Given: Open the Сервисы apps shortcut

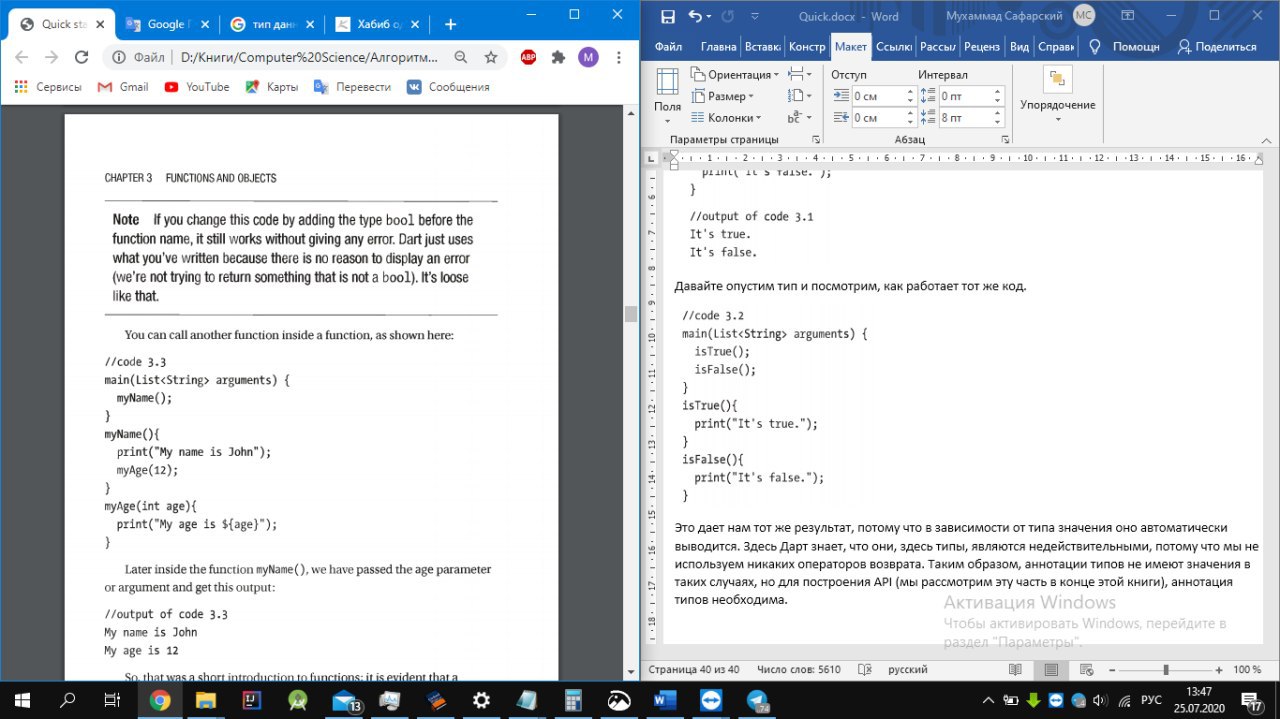Looking at the screenshot, I should [x=48, y=87].
